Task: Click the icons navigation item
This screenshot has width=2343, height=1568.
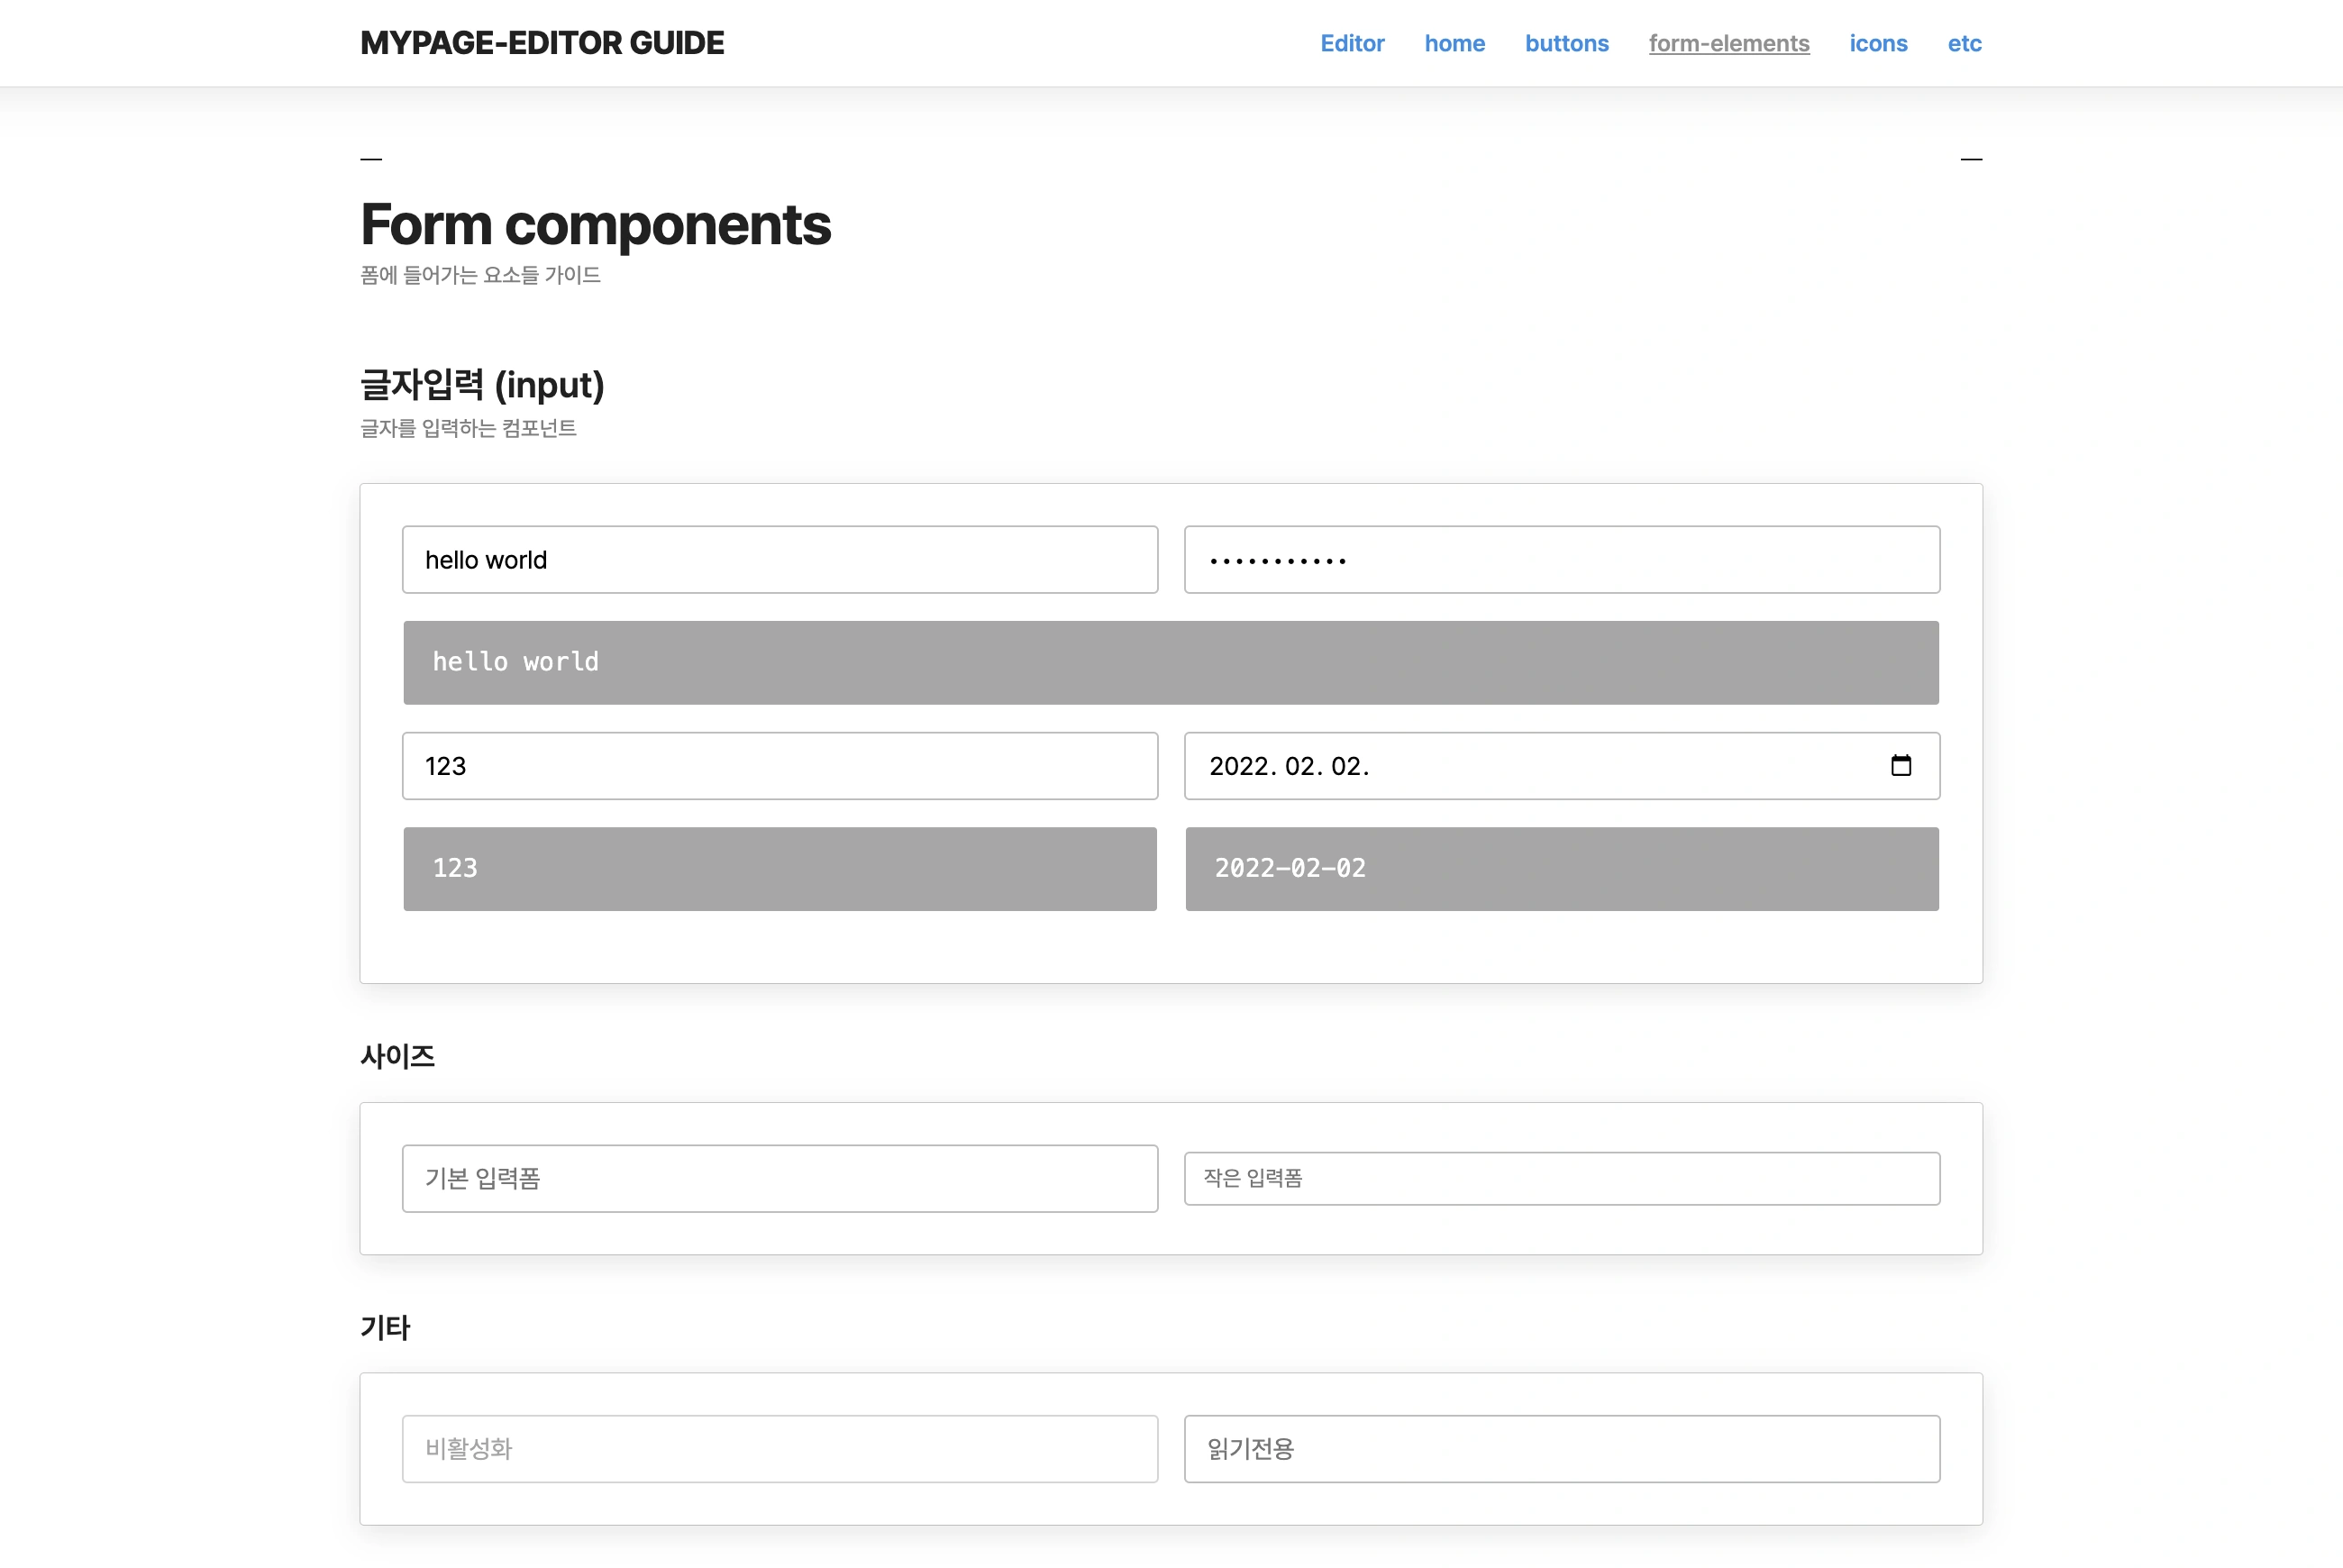Action: click(x=1877, y=44)
